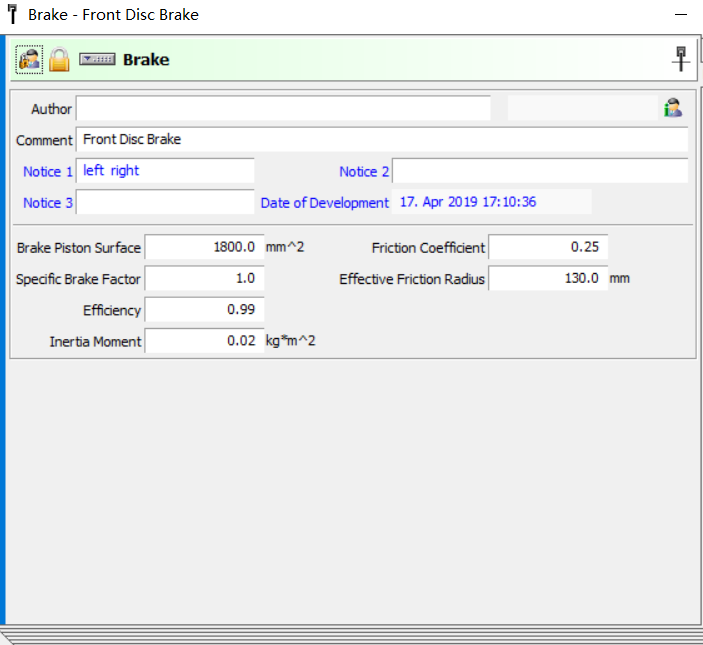Edit the Inertia Moment value
The width and height of the screenshot is (703, 645).
pos(204,342)
